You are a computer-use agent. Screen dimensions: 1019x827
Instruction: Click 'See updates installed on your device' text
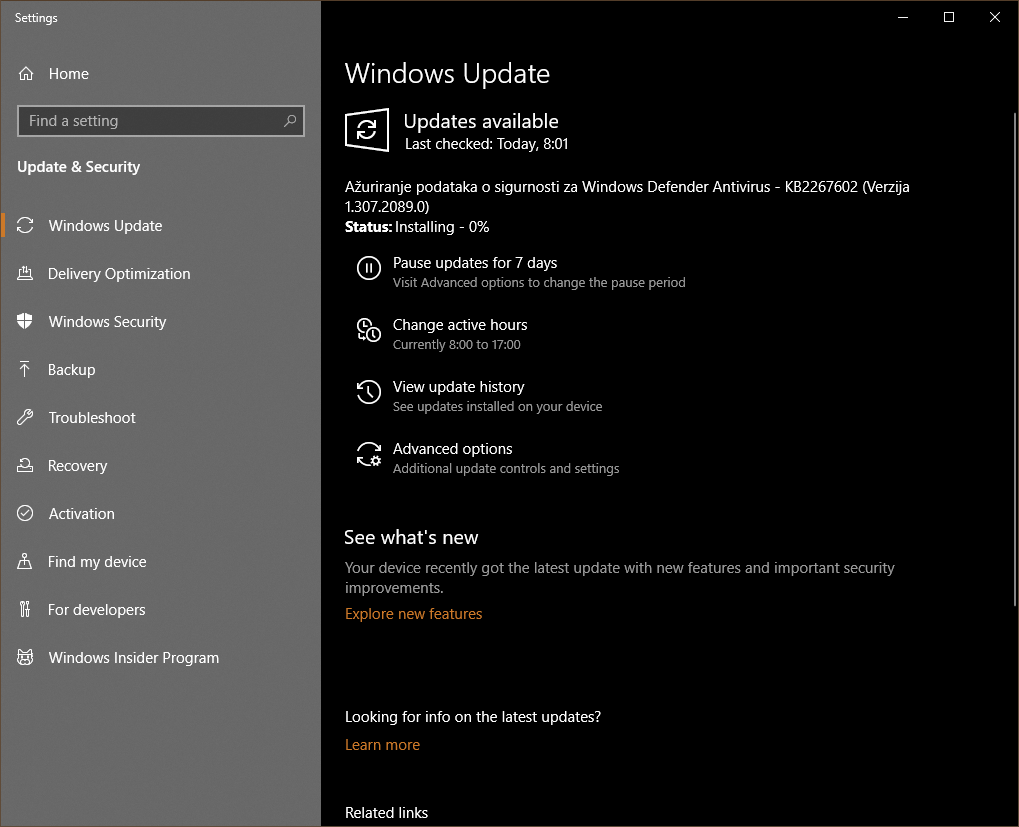click(497, 407)
